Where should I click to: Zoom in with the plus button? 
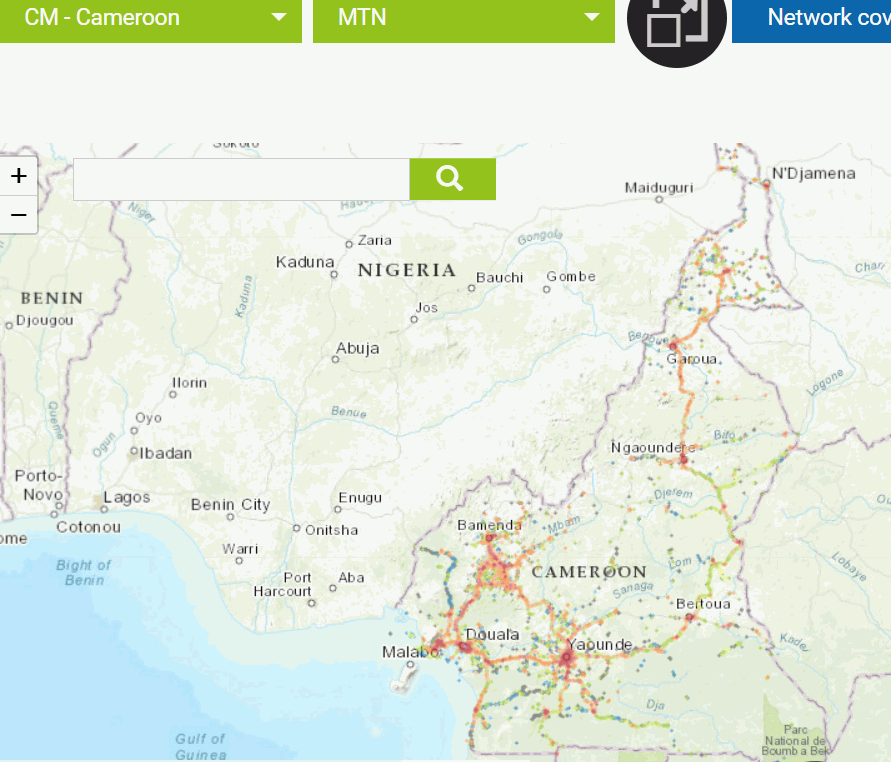(18, 177)
